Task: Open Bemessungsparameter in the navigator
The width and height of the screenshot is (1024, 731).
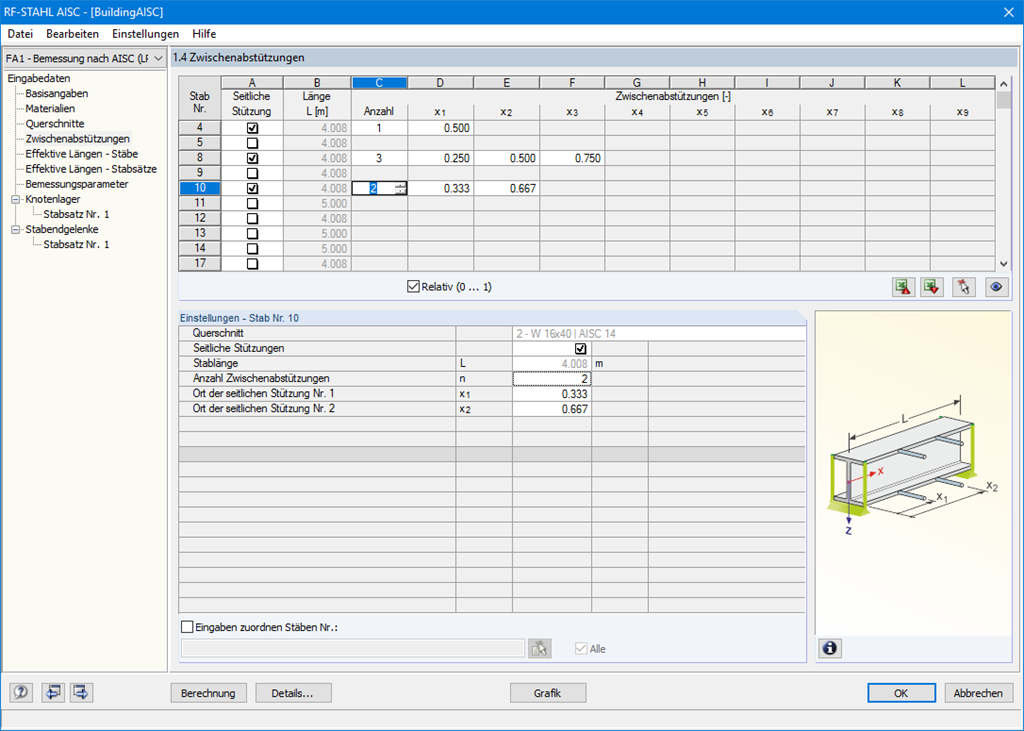Action: pyautogui.click(x=77, y=184)
